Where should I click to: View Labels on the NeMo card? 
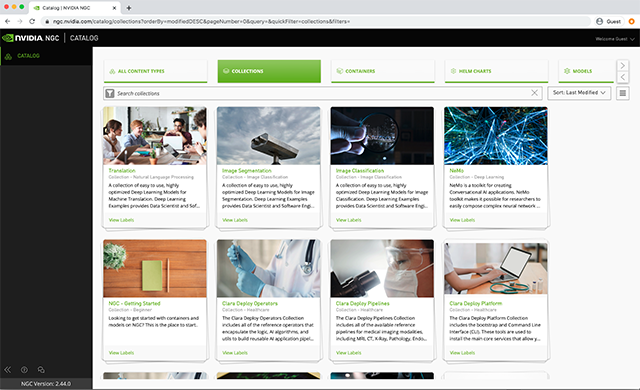click(x=462, y=220)
